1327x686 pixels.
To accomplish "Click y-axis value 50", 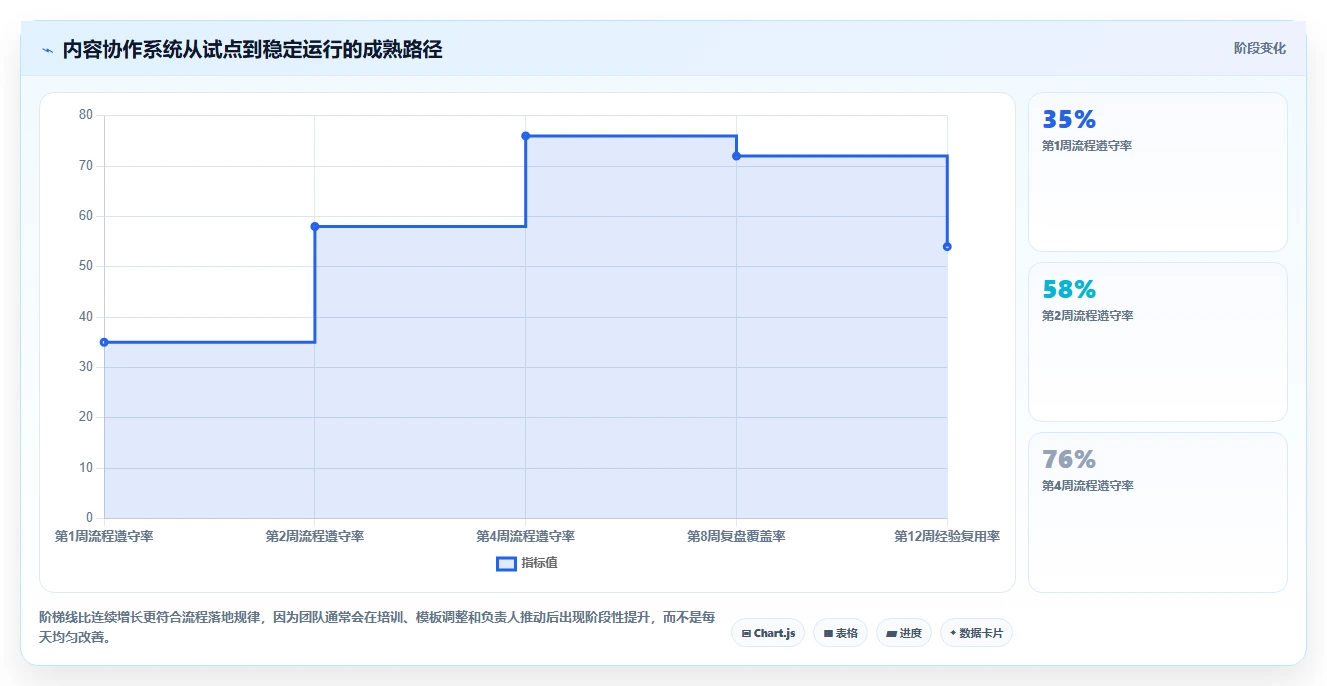I will point(86,266).
